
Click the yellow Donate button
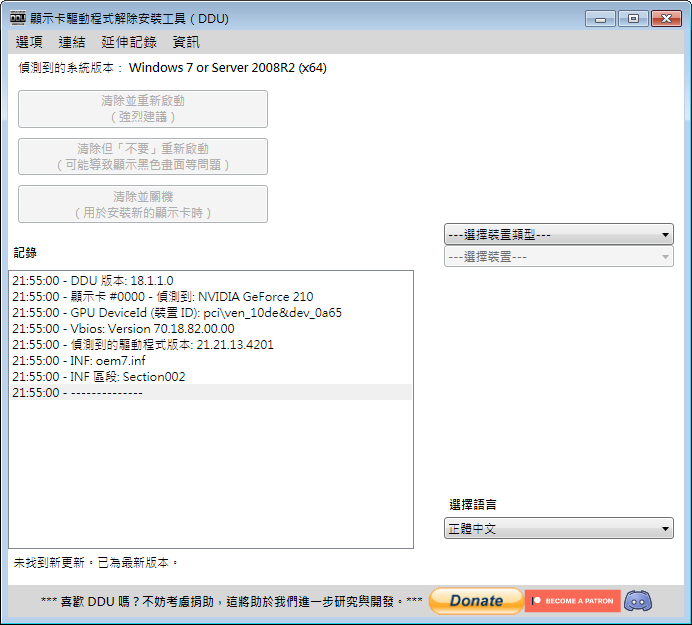pos(476,601)
